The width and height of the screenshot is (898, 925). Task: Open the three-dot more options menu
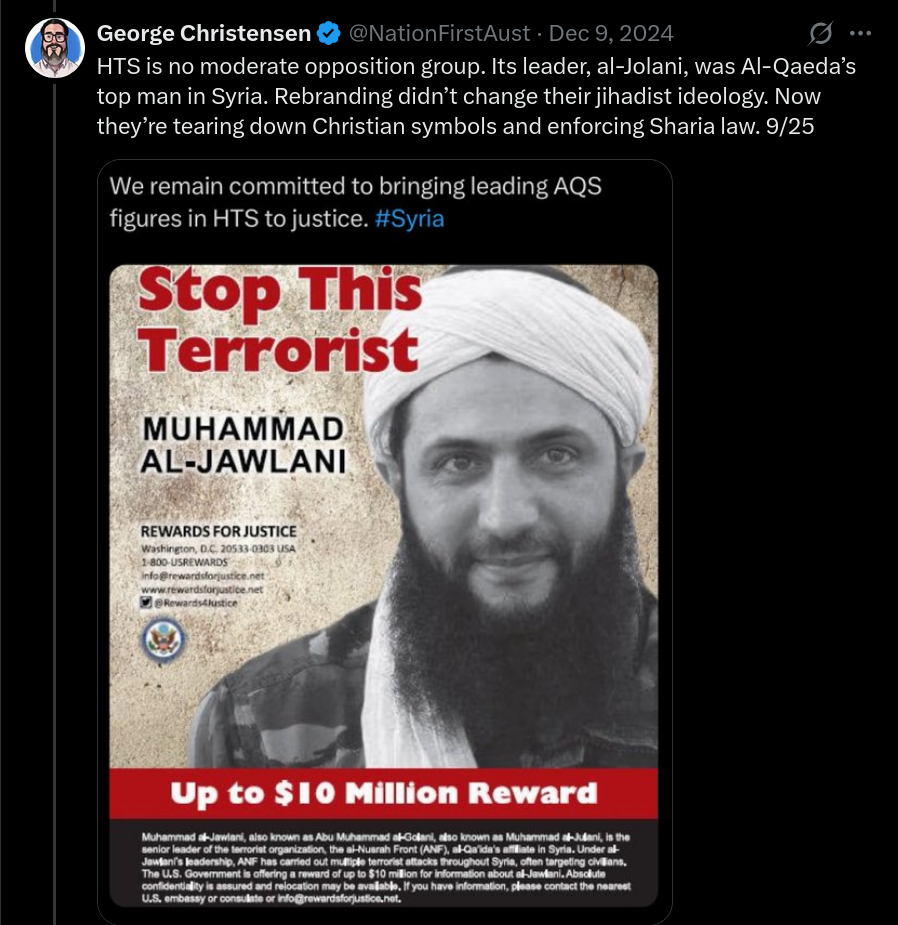pos(860,33)
